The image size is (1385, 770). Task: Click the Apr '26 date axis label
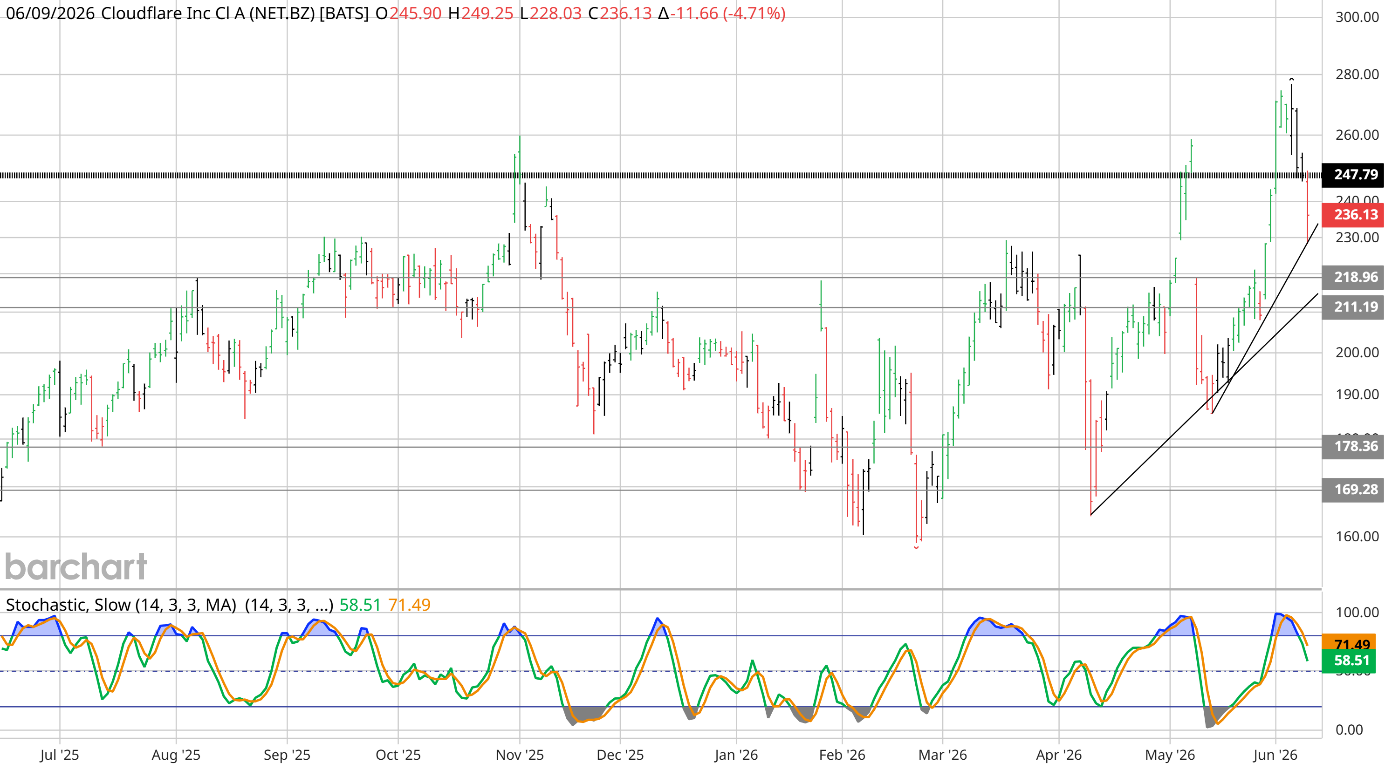coord(1059,755)
